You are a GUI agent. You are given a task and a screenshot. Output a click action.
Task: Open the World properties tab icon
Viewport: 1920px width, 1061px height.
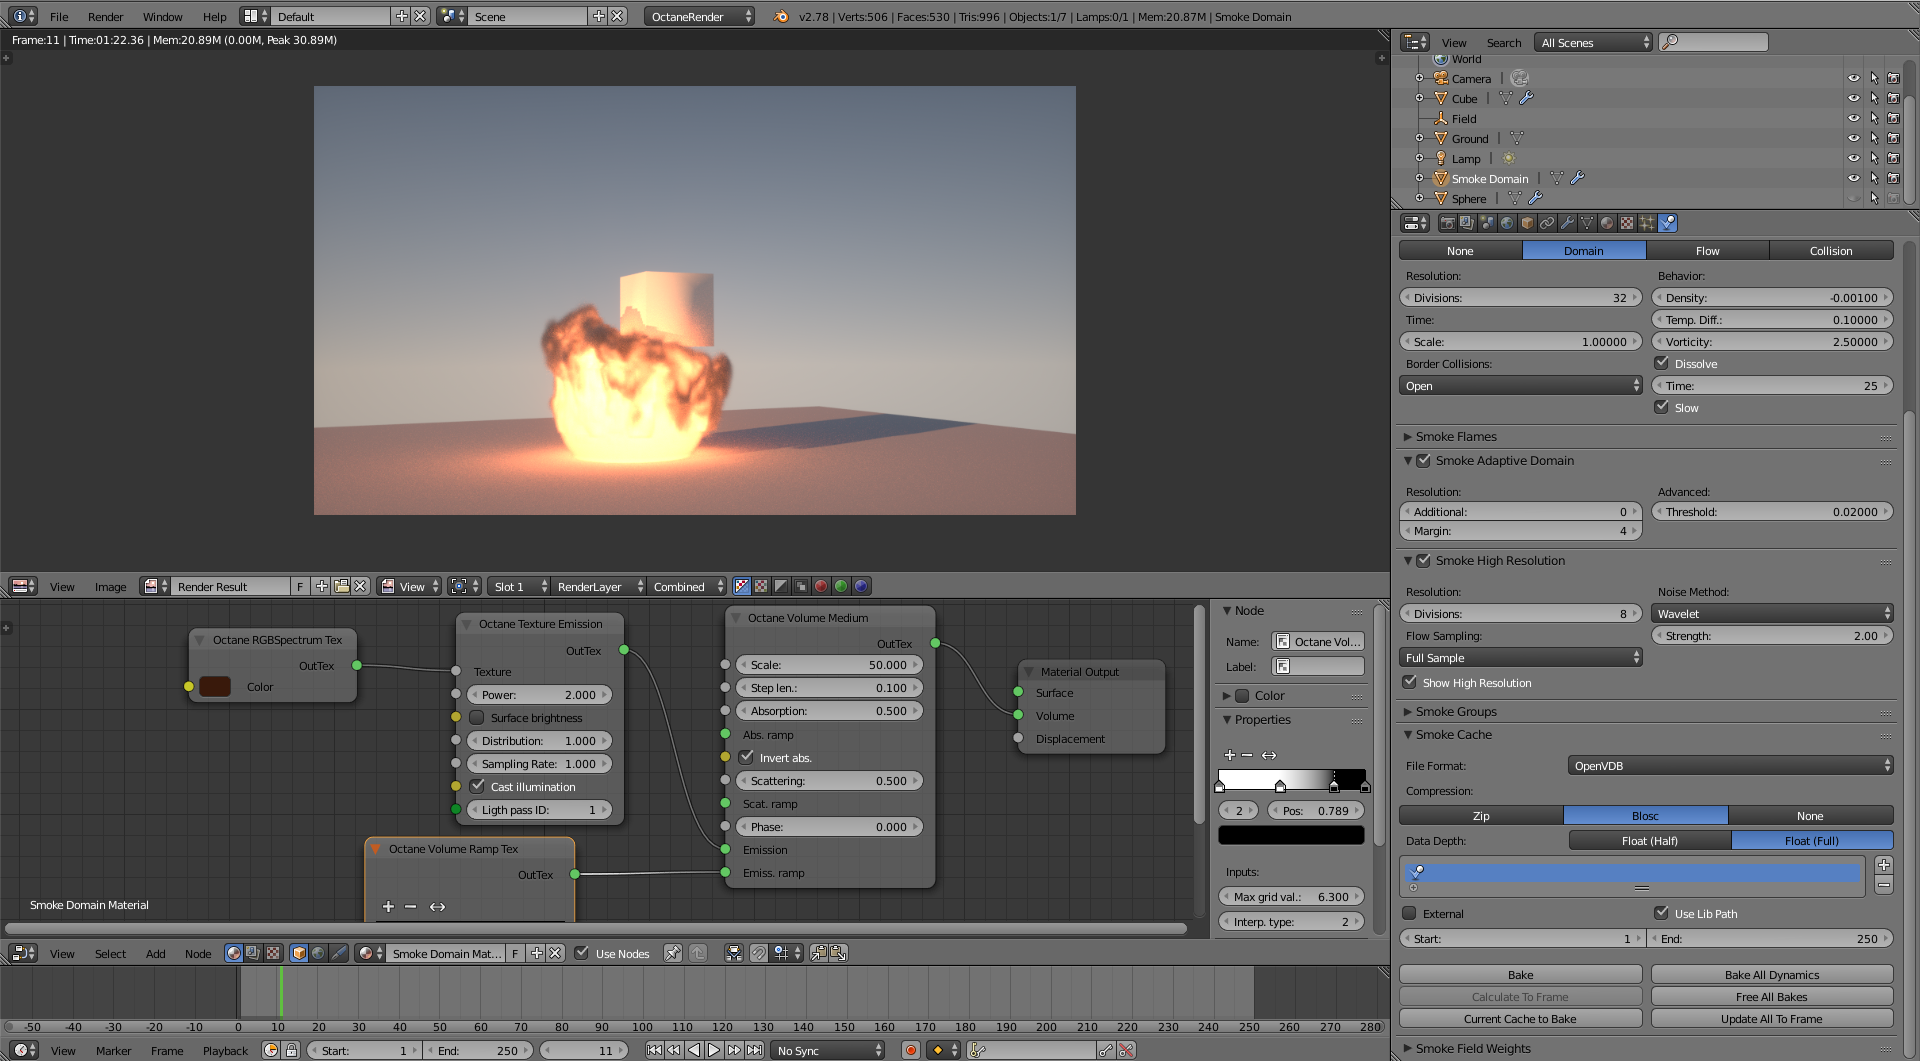[x=1507, y=223]
